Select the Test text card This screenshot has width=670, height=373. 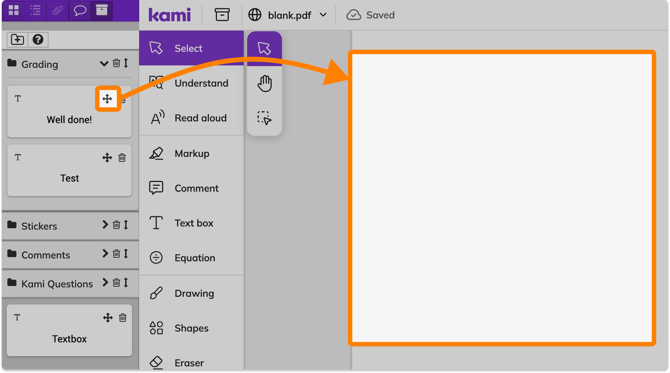click(69, 170)
